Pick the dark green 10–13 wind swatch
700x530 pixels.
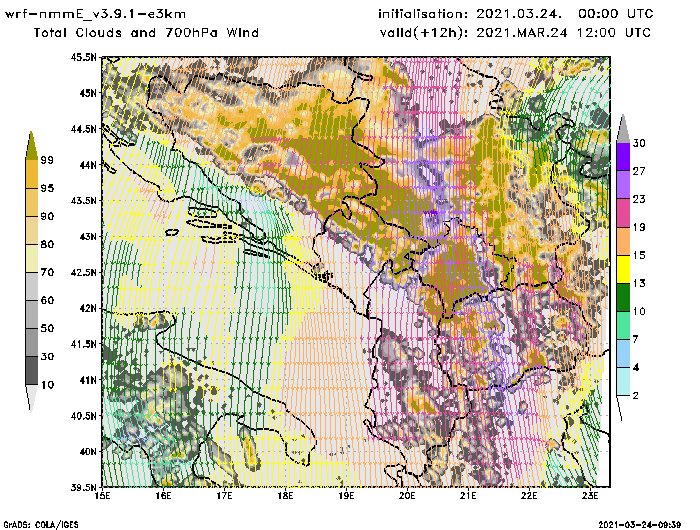[623, 297]
